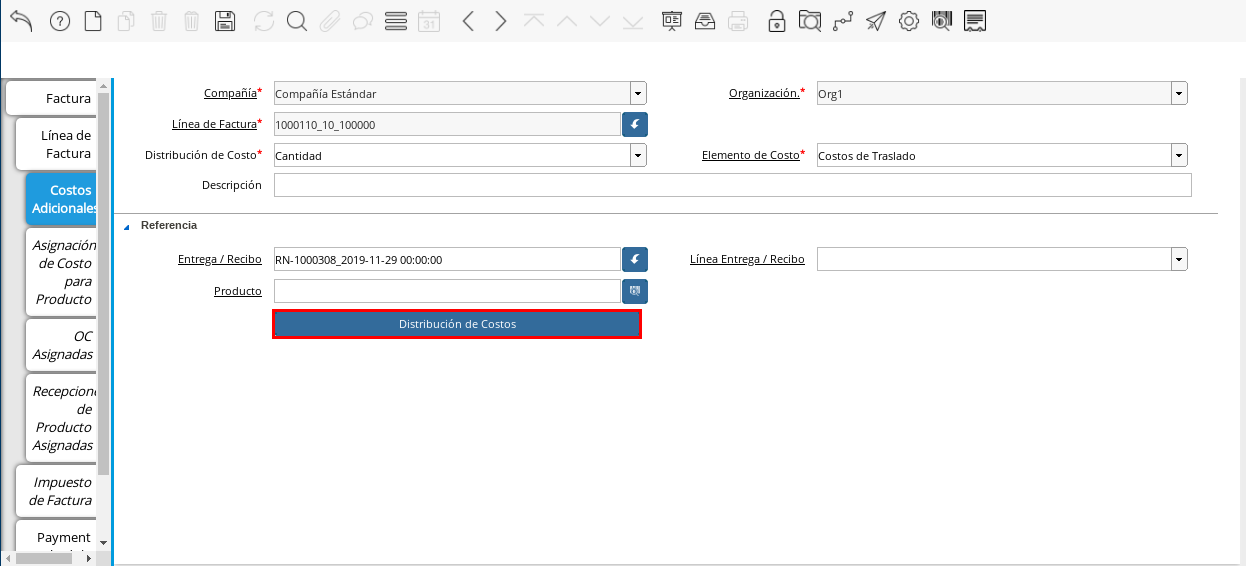This screenshot has width=1246, height=566.
Task: Go to the previous tab with the left chevron
Action: 468,21
